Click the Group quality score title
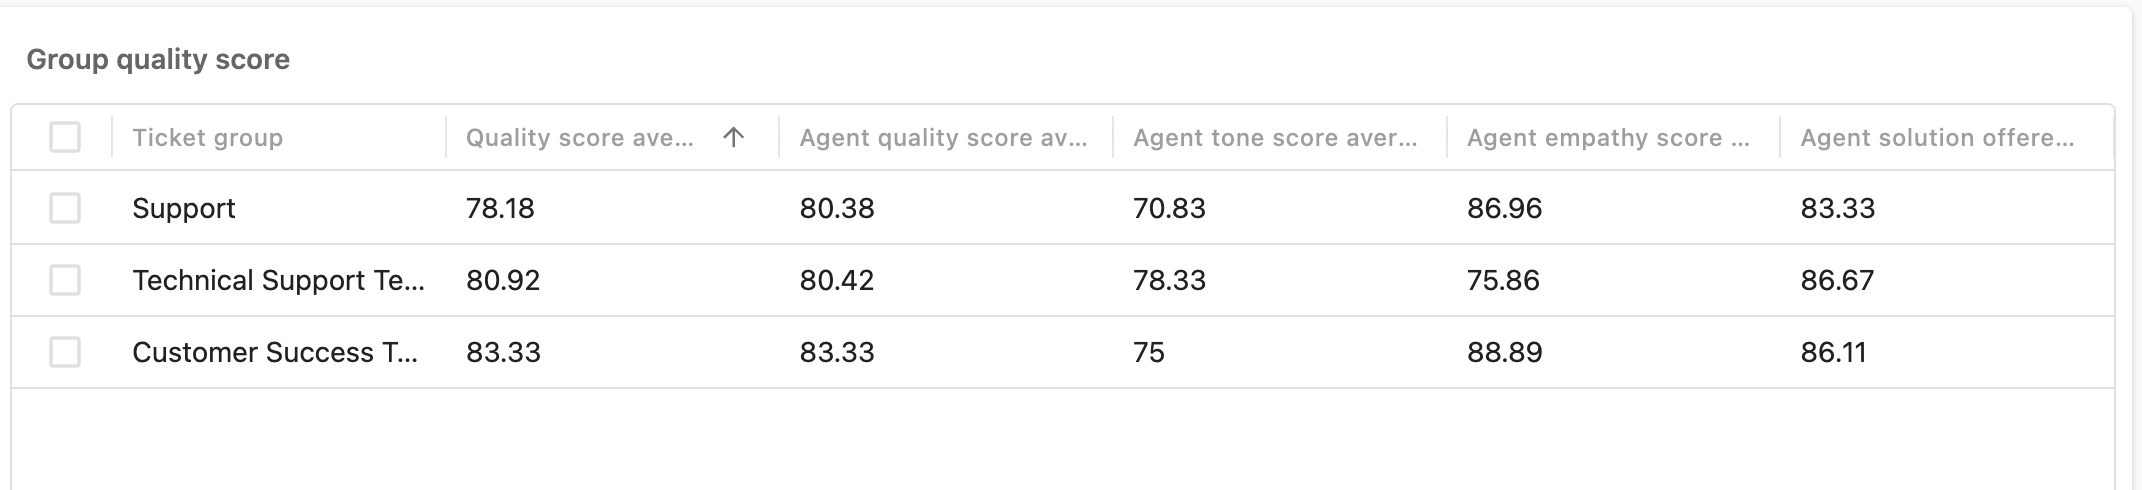Screen dimensions: 2142x490 (x=158, y=59)
